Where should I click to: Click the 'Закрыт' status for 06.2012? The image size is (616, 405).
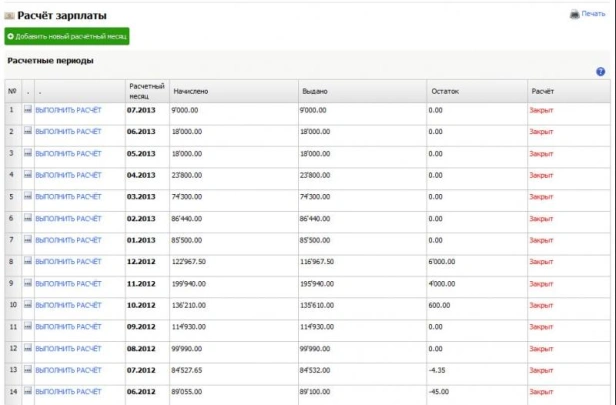541,393
